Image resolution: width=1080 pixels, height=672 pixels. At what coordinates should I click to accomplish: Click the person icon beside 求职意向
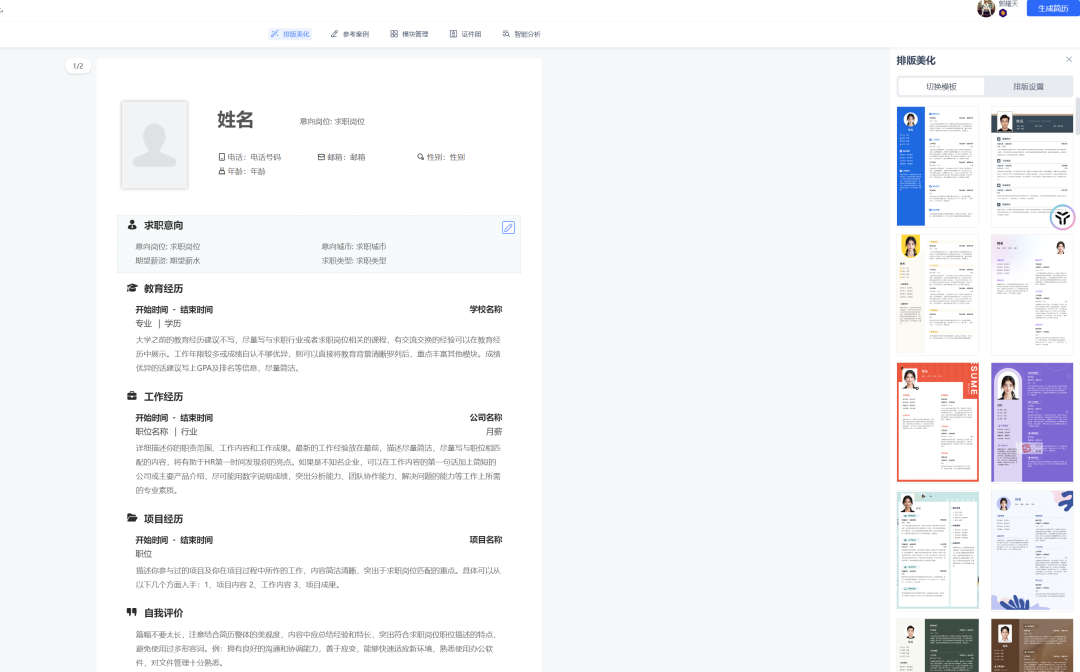132,225
